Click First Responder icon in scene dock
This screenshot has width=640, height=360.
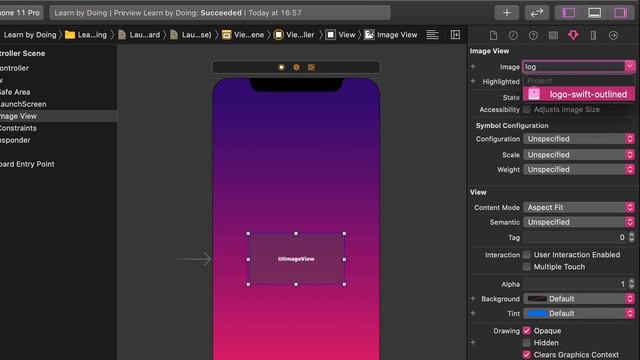point(296,67)
